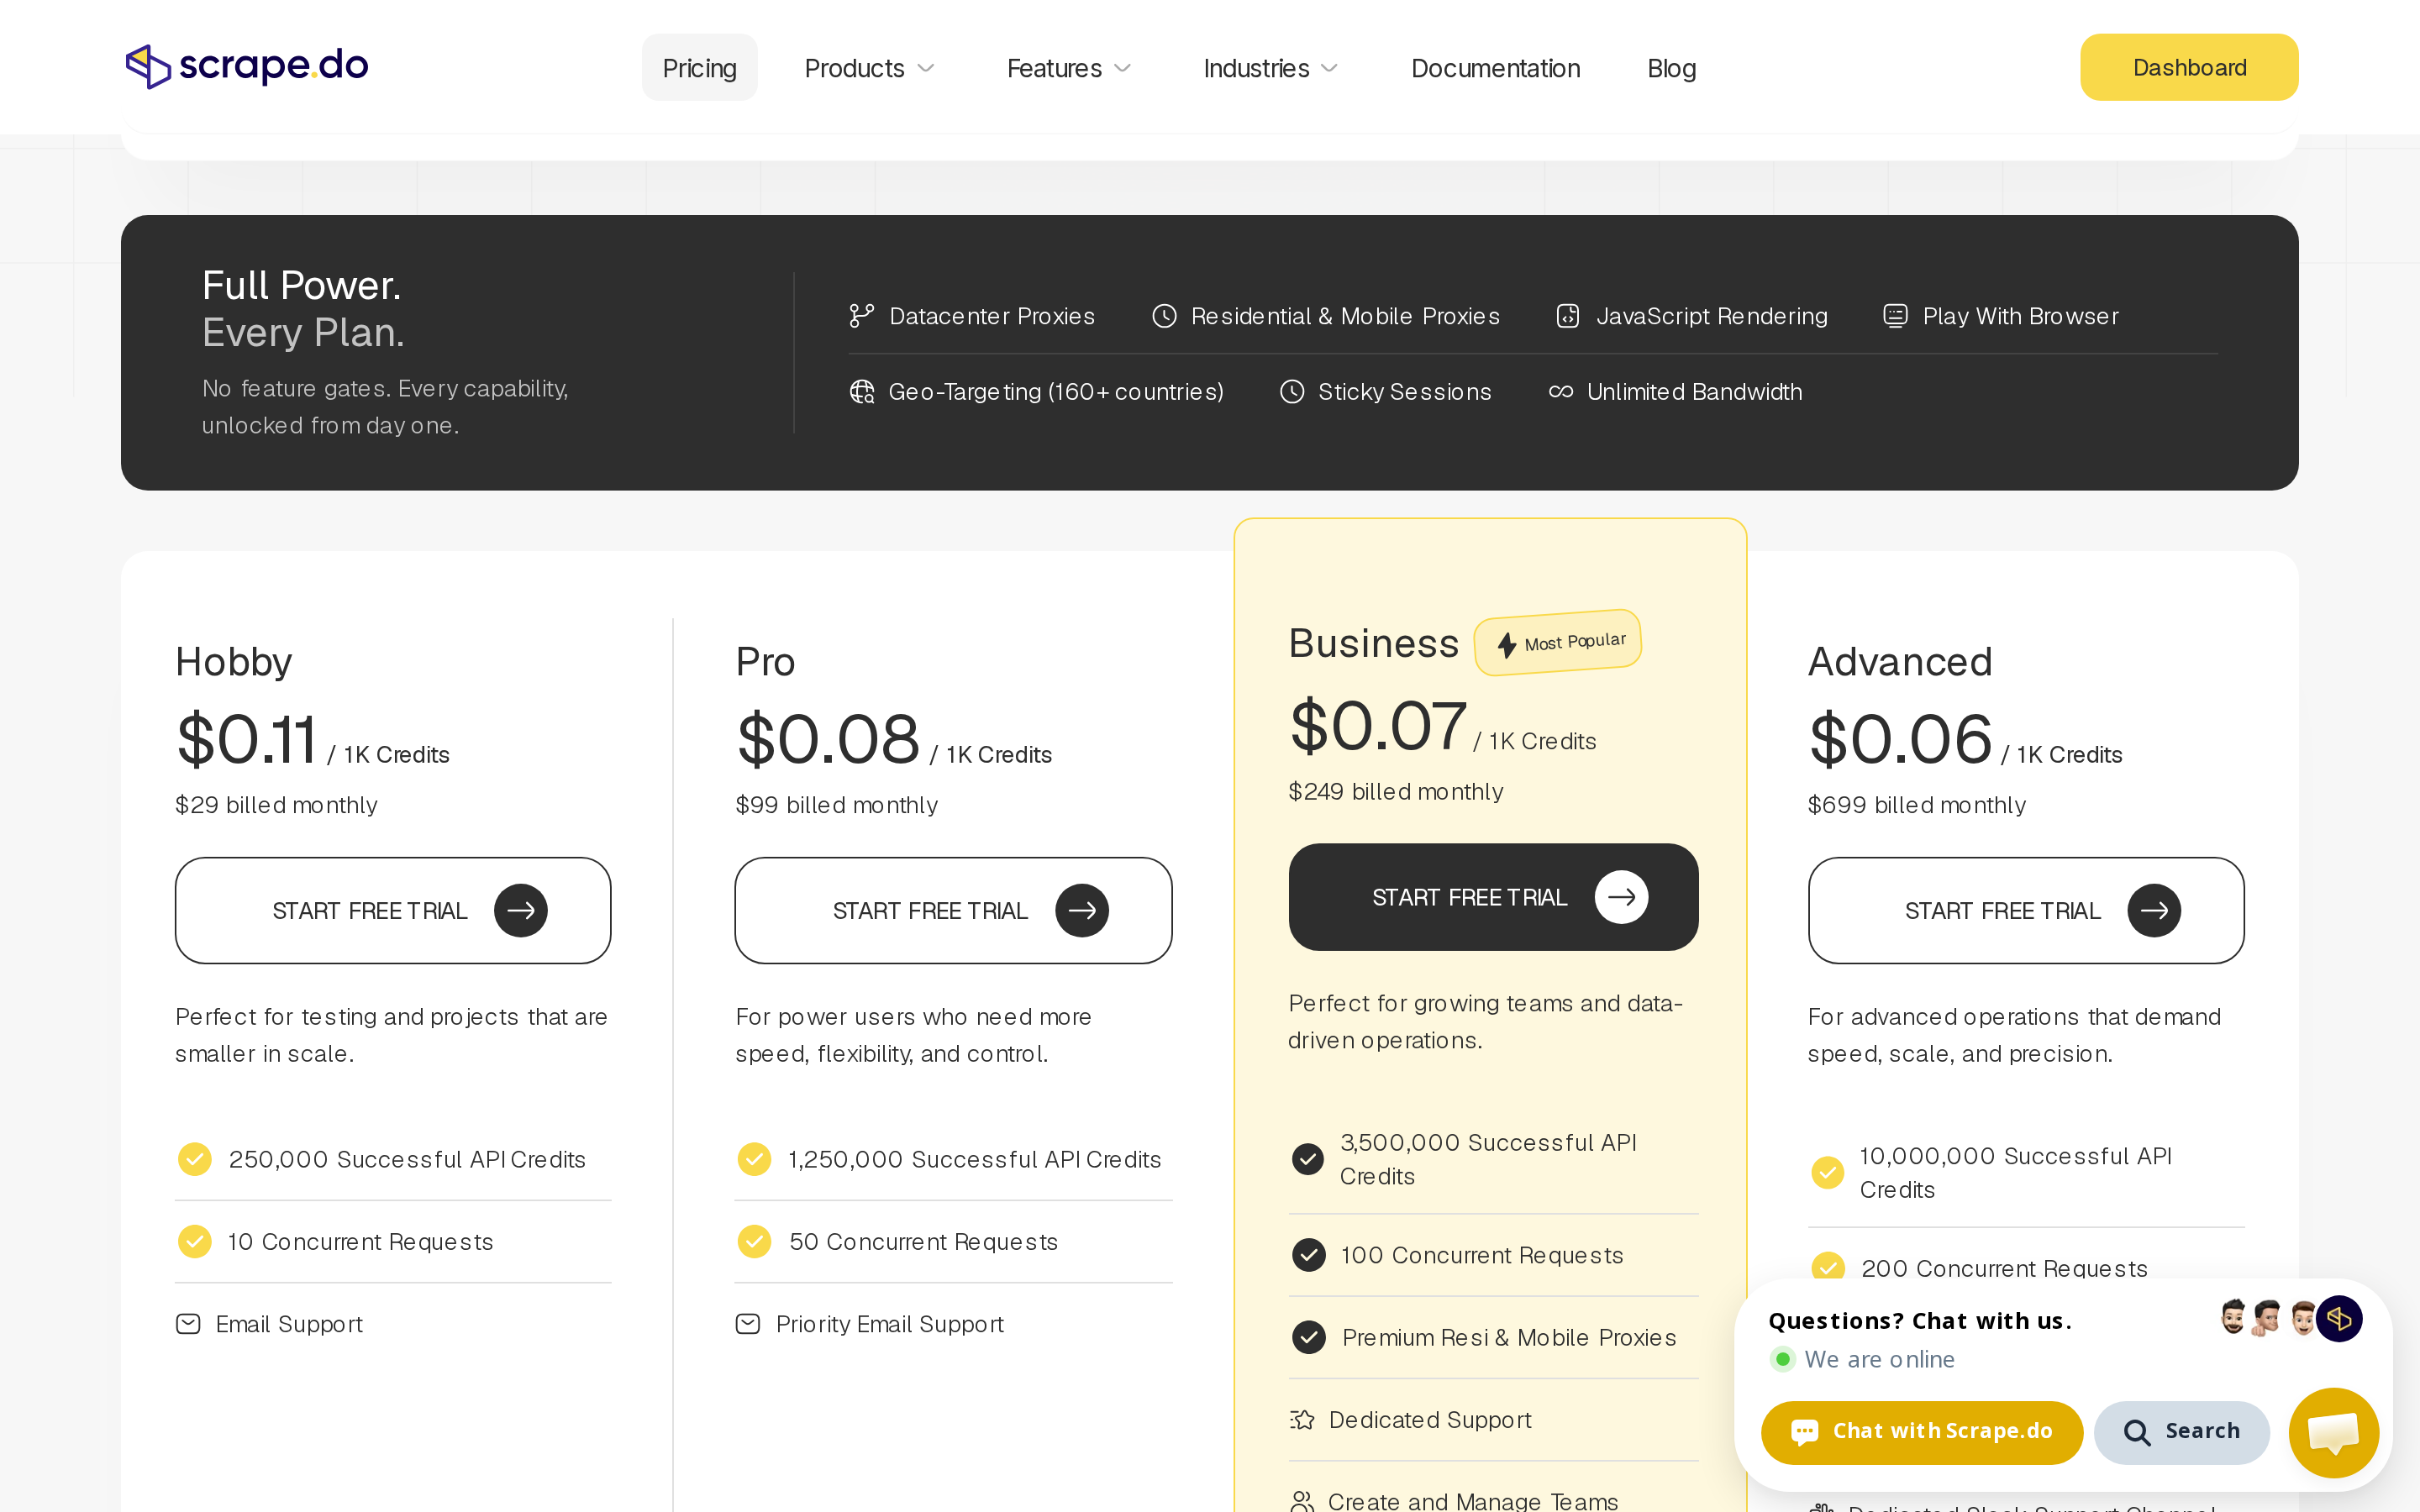The height and width of the screenshot is (1512, 2420).
Task: Click the $99 billed monthly text
Action: click(836, 805)
